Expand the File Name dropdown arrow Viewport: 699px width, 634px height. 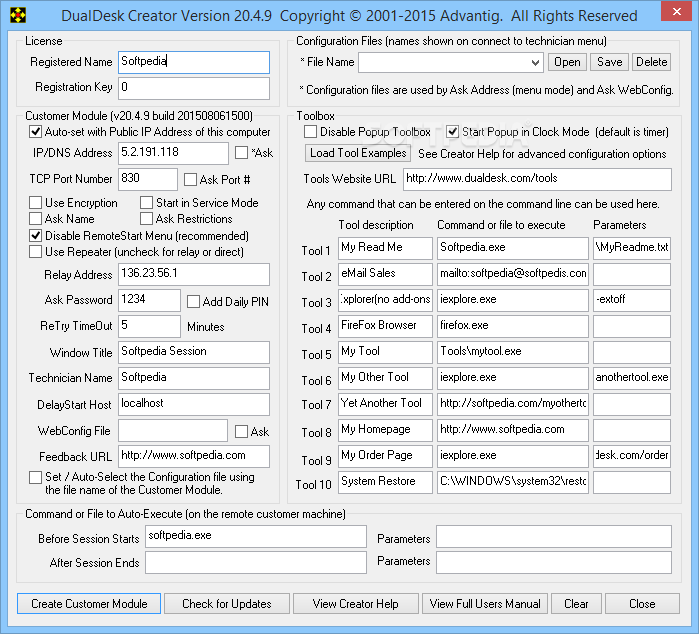[x=535, y=63]
